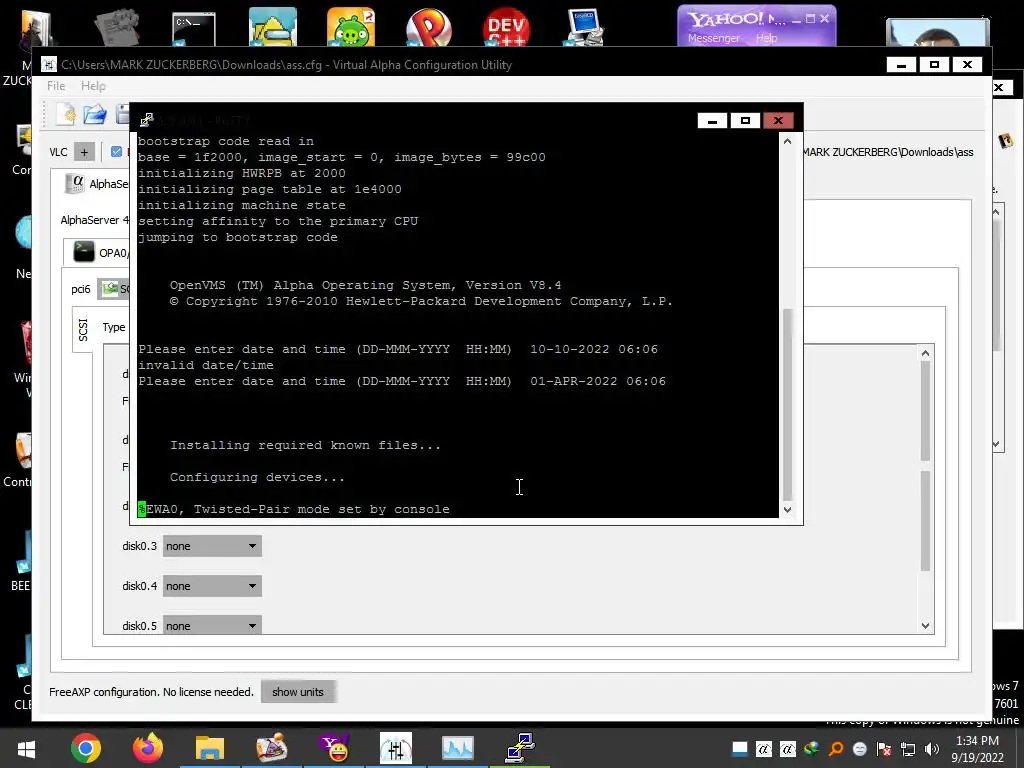Click the volume speaker tray icon

coord(932,749)
